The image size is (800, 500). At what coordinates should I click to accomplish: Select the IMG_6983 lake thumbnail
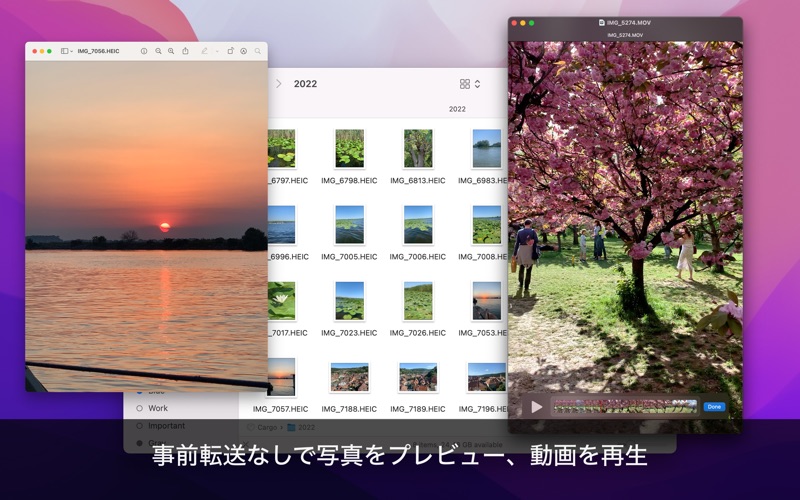pos(487,148)
